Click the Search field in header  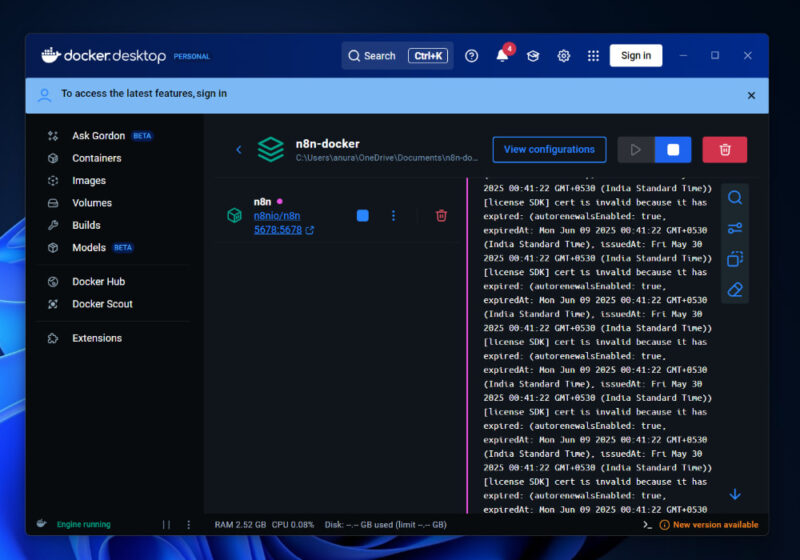click(397, 56)
